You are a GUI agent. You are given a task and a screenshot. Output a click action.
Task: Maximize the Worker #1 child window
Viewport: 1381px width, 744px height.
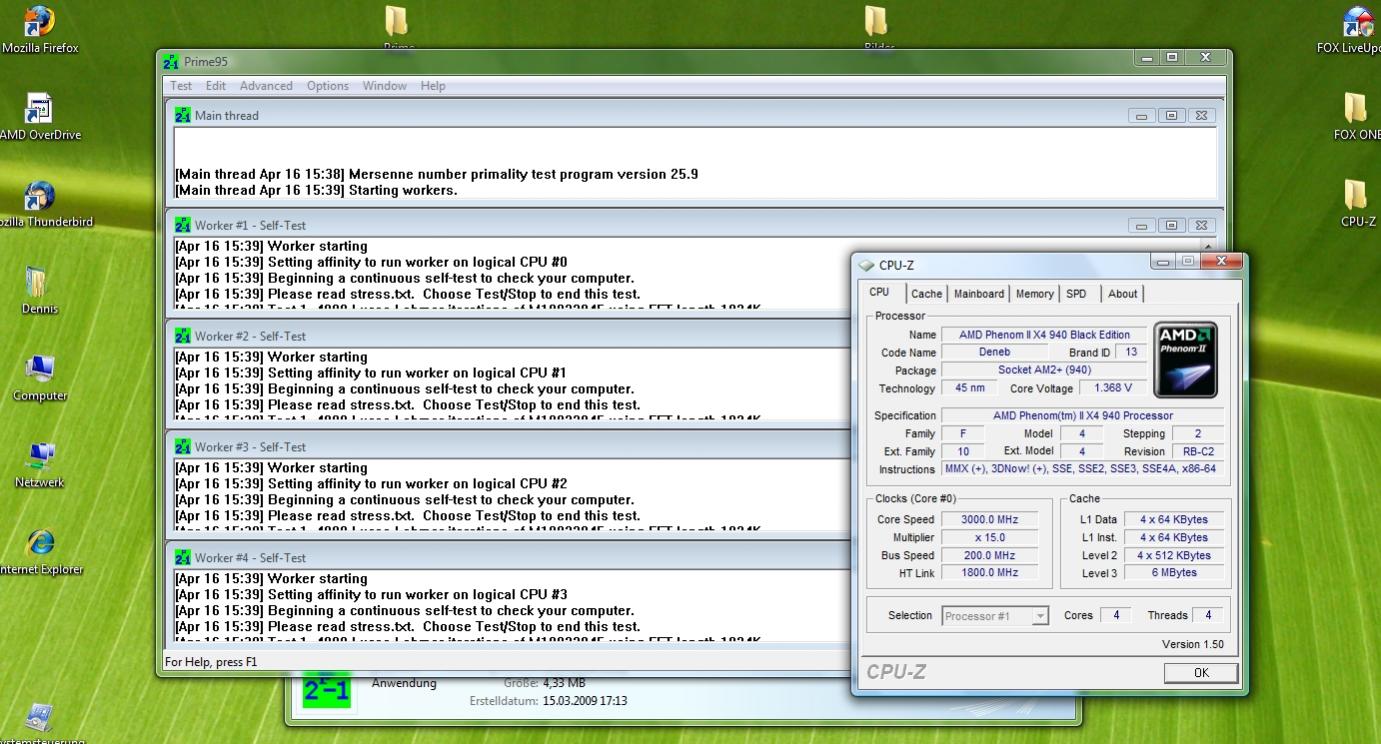click(x=1172, y=226)
